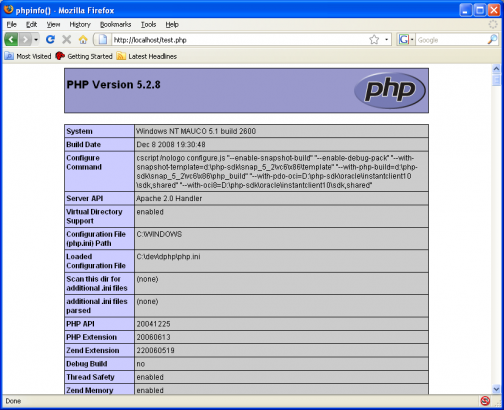Viewport: 504px width, 410px height.
Task: Go to the Home page icon
Action: point(83,40)
